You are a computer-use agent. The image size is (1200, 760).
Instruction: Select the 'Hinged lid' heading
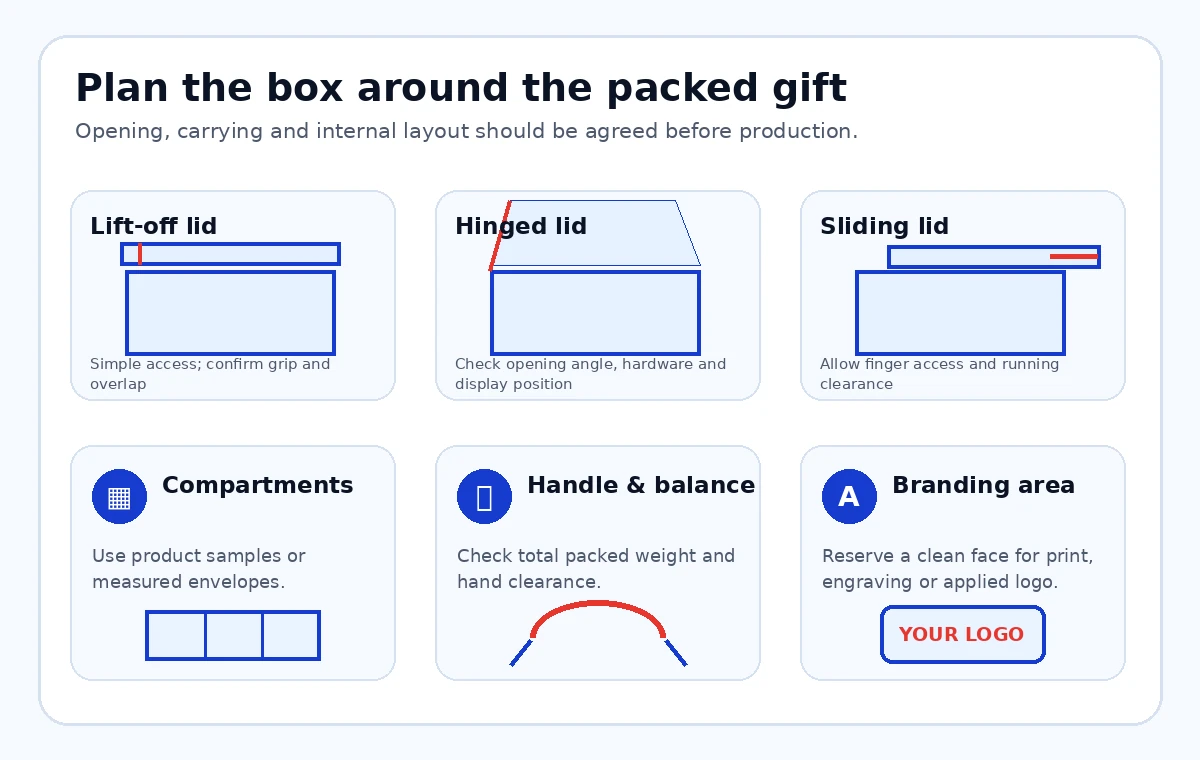click(x=521, y=226)
